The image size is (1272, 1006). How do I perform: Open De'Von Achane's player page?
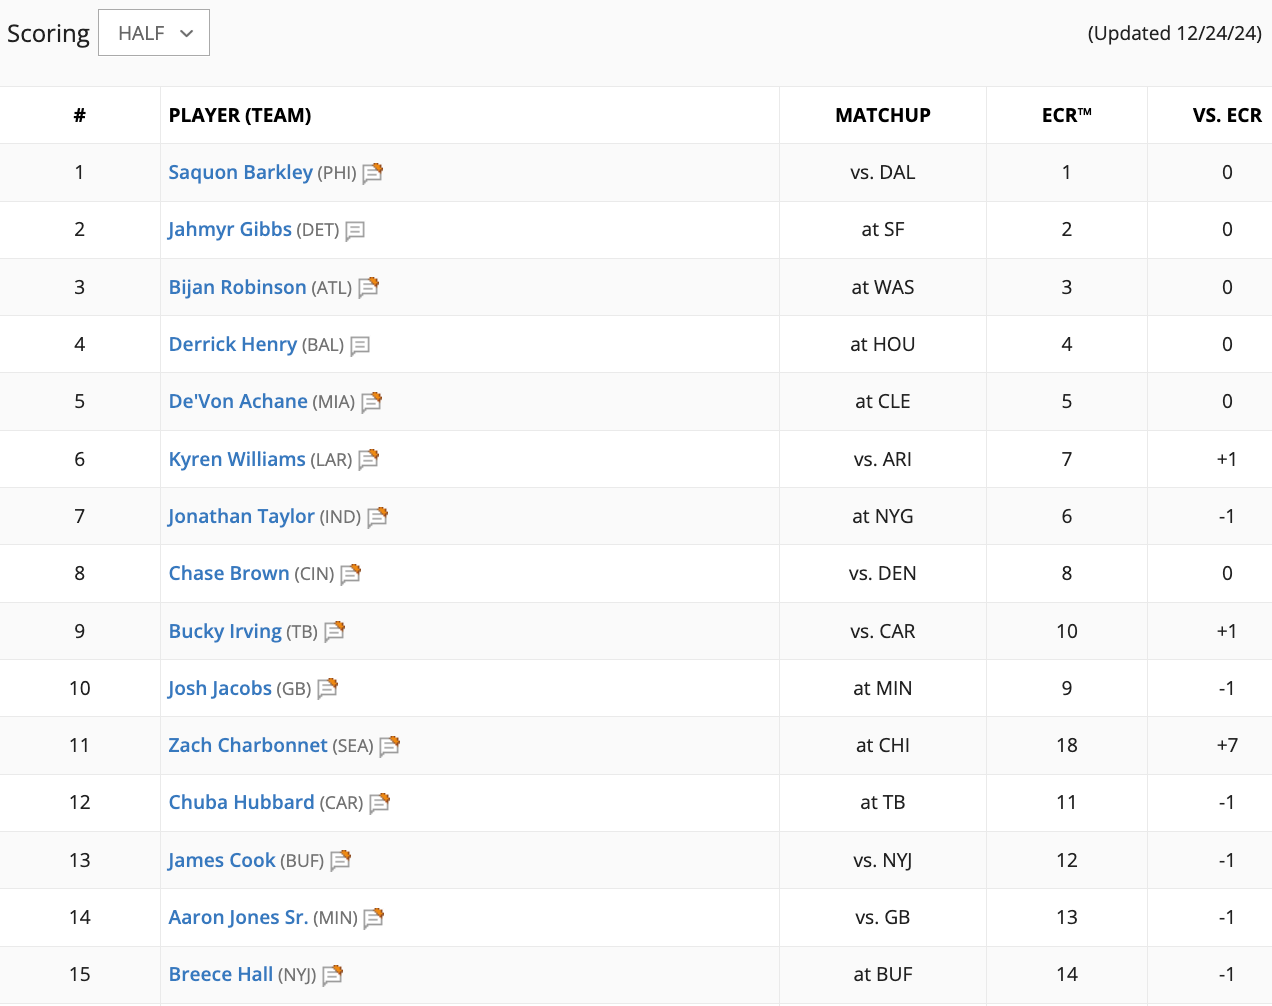(x=238, y=401)
